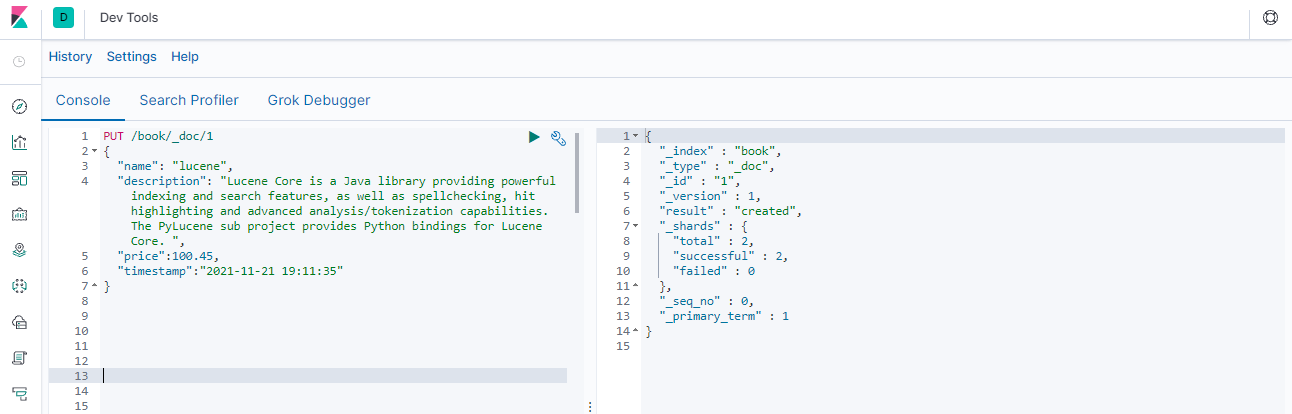Image resolution: width=1292 pixels, height=414 pixels.
Task: Send request with green play button
Action: [534, 136]
